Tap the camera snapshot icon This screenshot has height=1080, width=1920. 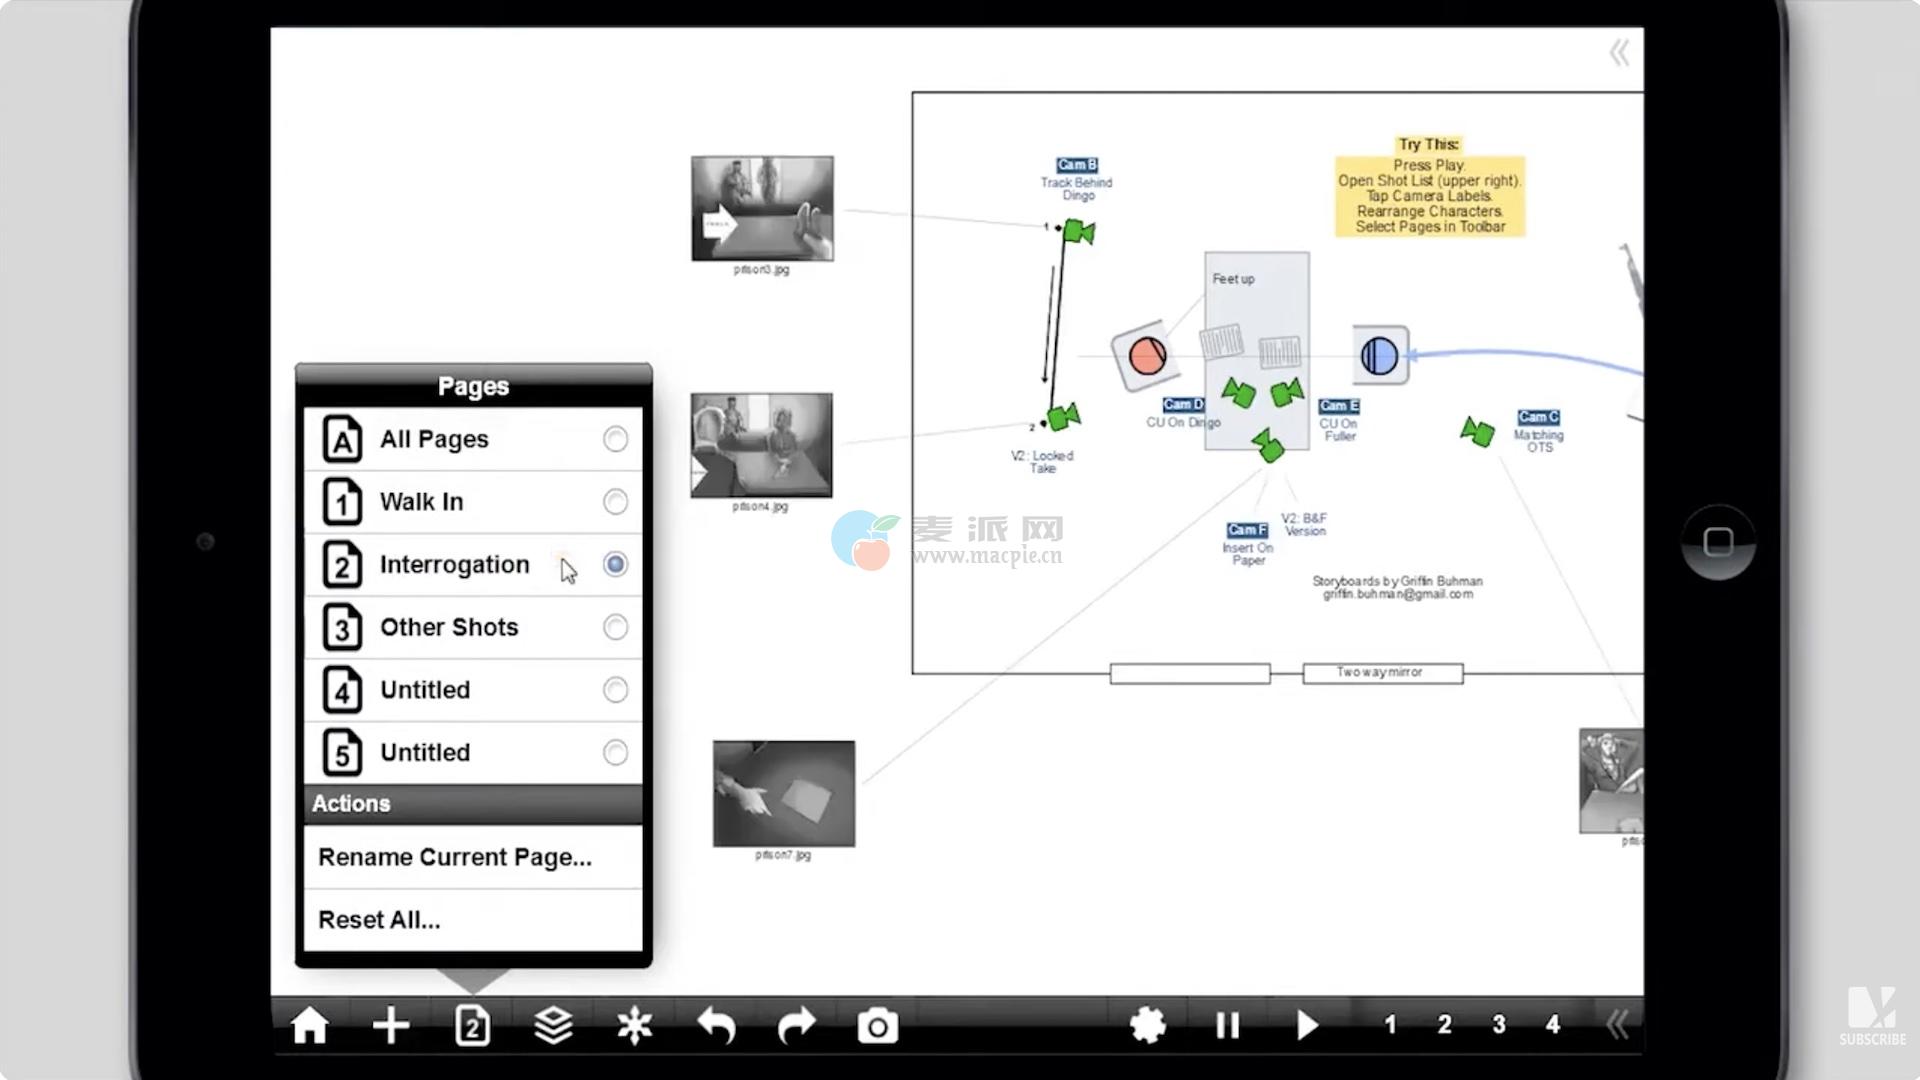[877, 1026]
